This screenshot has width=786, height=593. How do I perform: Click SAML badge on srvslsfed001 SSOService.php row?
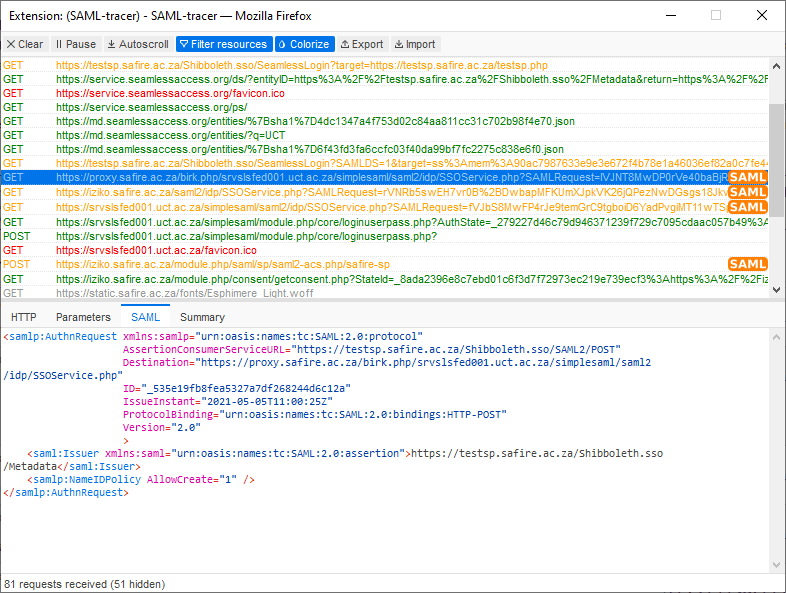click(x=747, y=207)
